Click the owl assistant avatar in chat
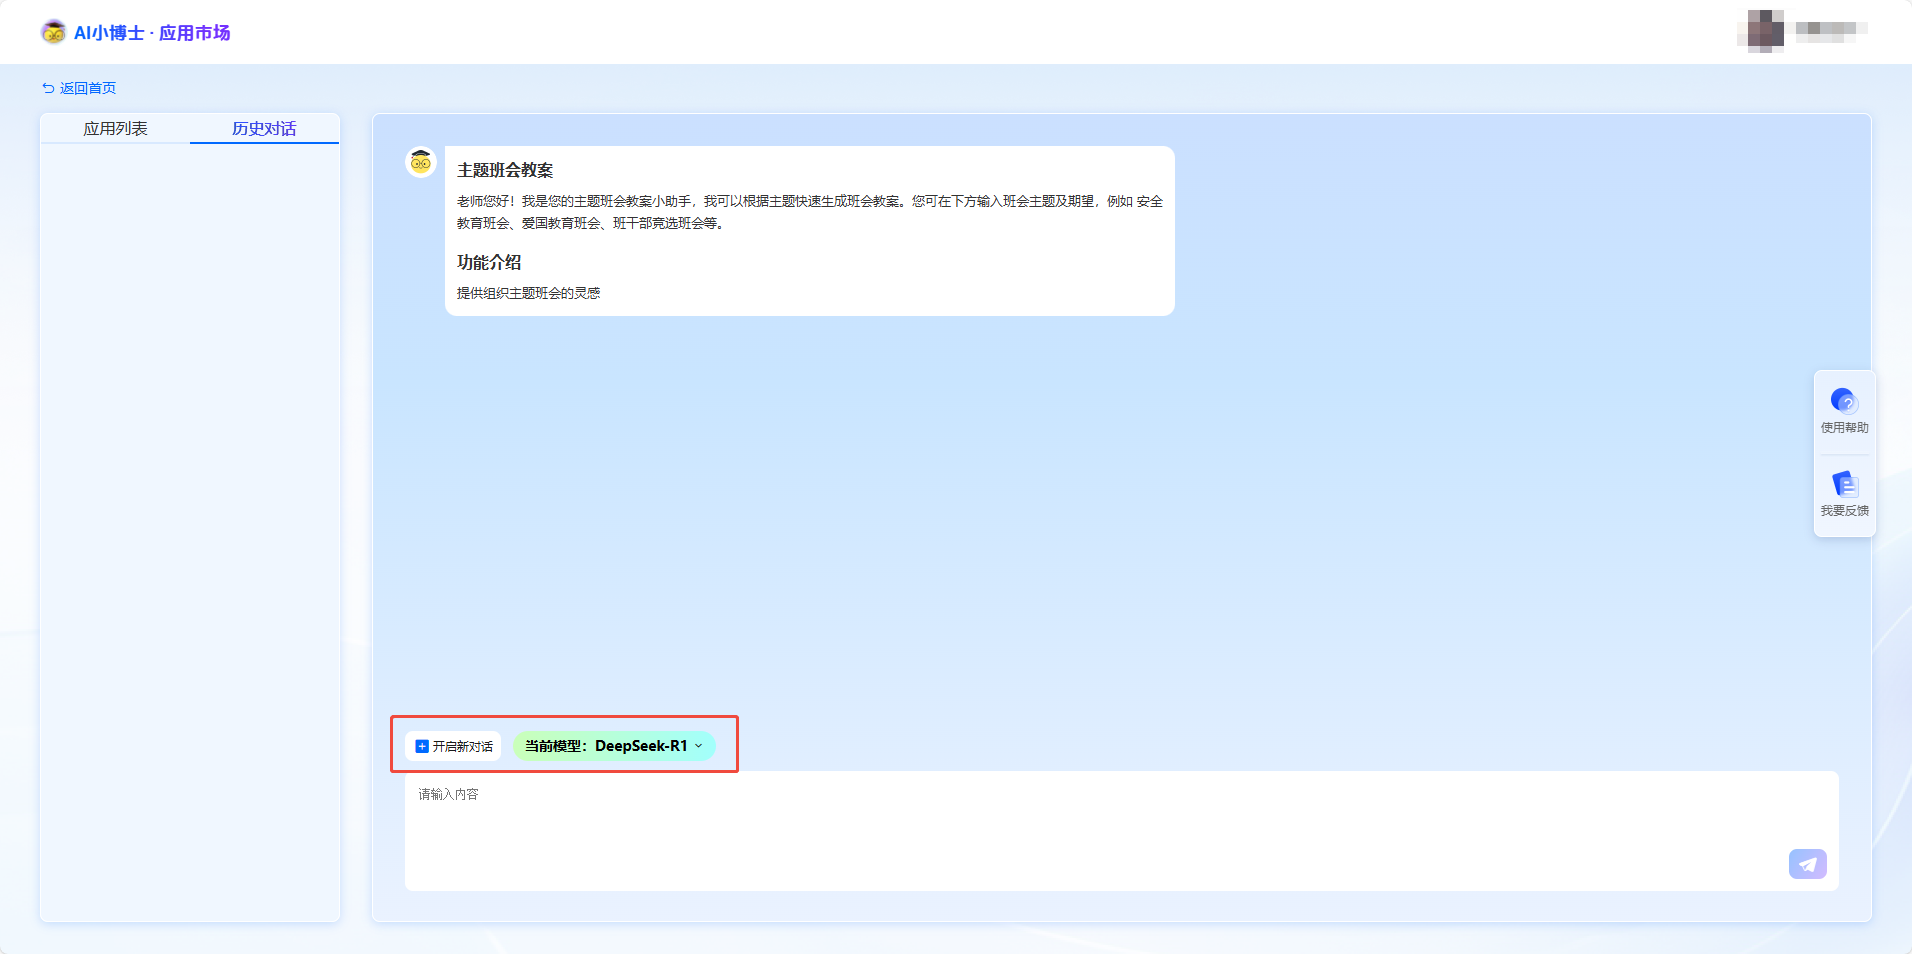 (421, 162)
